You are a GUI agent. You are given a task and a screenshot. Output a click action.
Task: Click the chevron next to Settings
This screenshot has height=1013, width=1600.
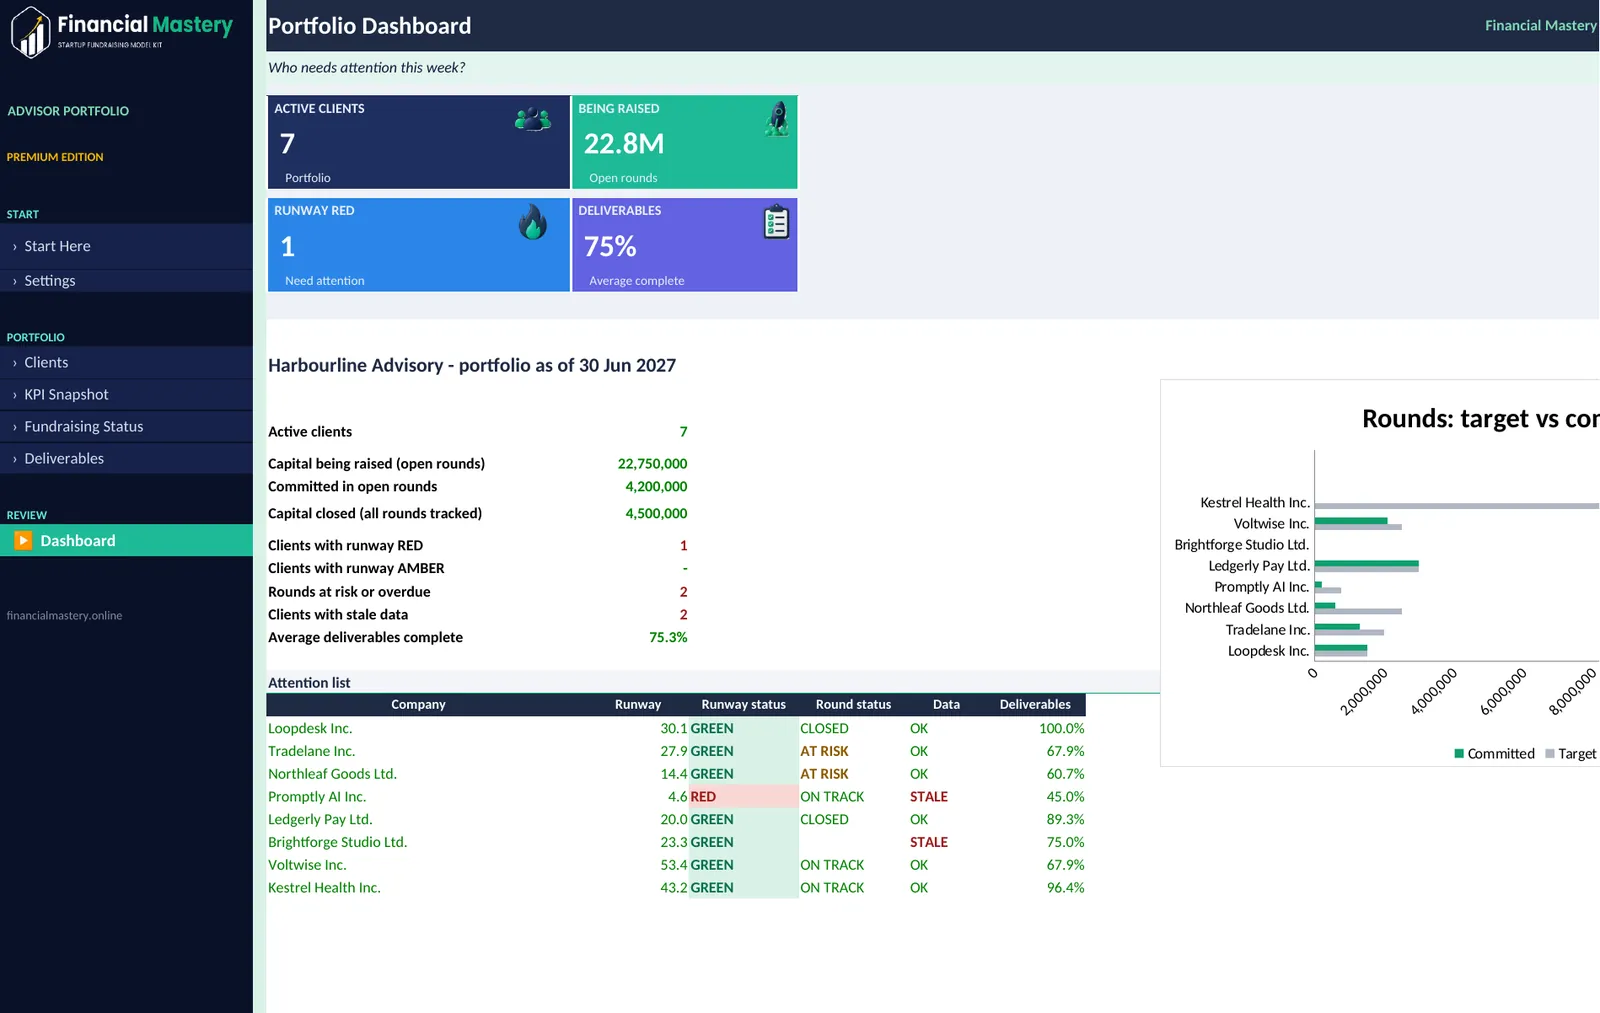(x=14, y=282)
